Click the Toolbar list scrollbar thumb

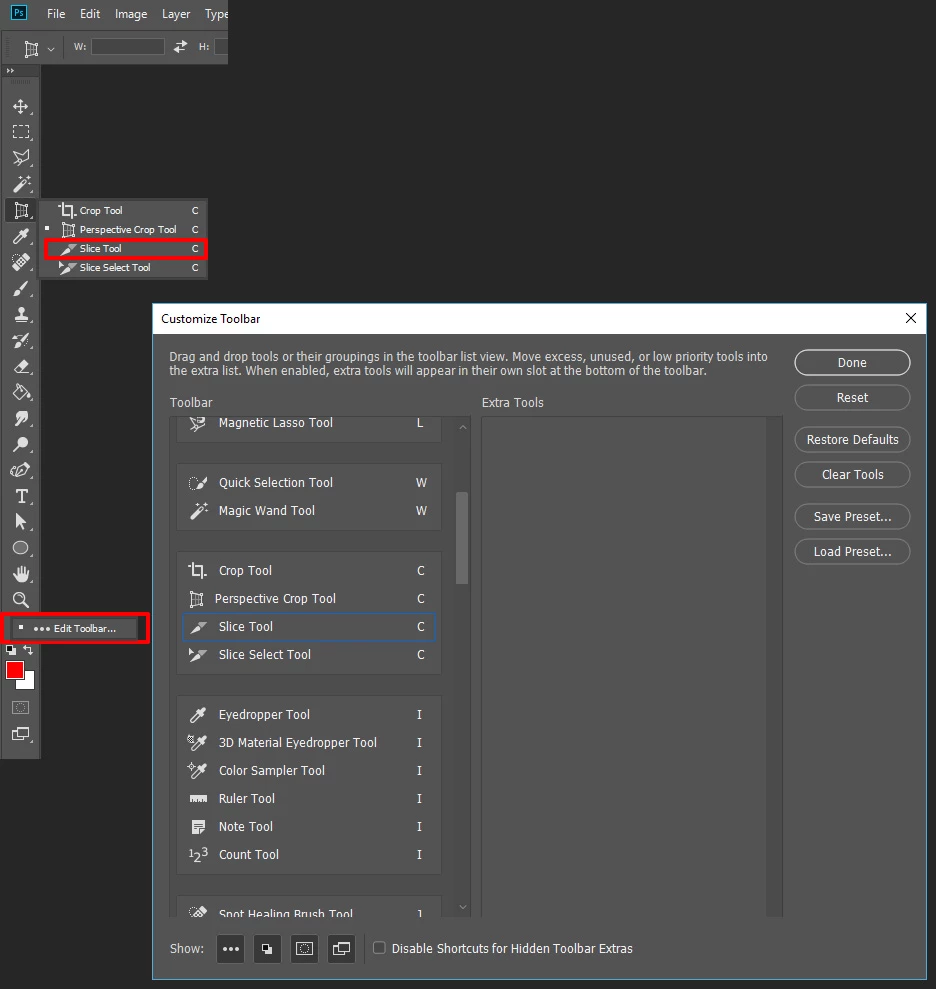pos(462,538)
